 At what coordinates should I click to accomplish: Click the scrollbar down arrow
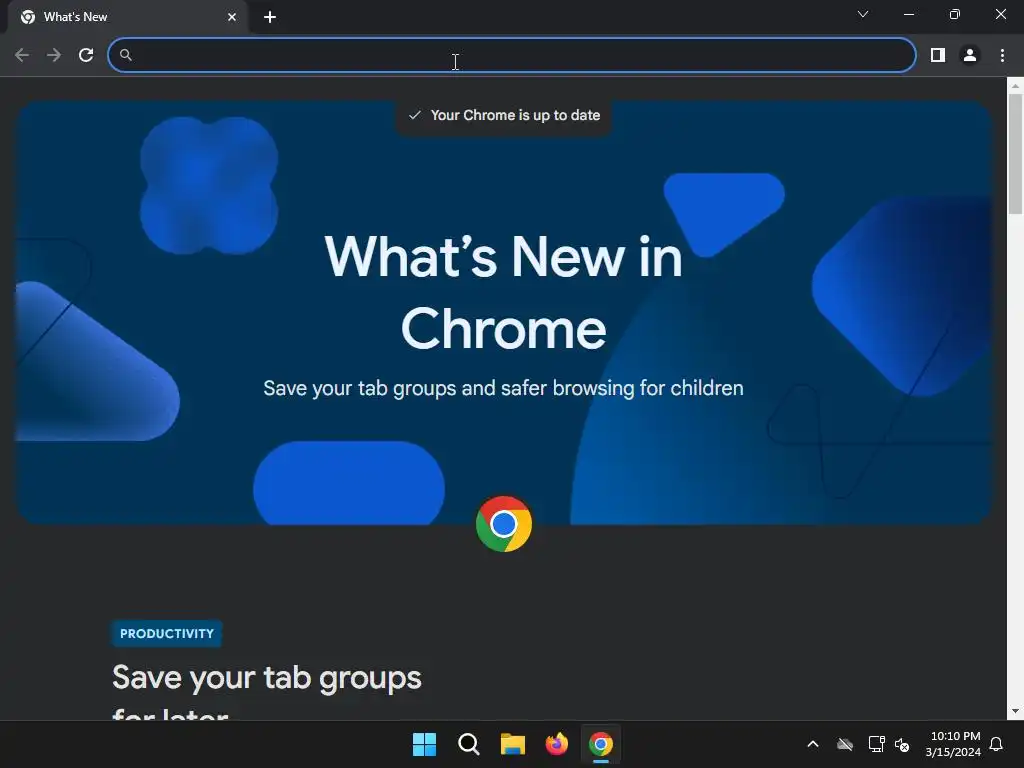1015,711
